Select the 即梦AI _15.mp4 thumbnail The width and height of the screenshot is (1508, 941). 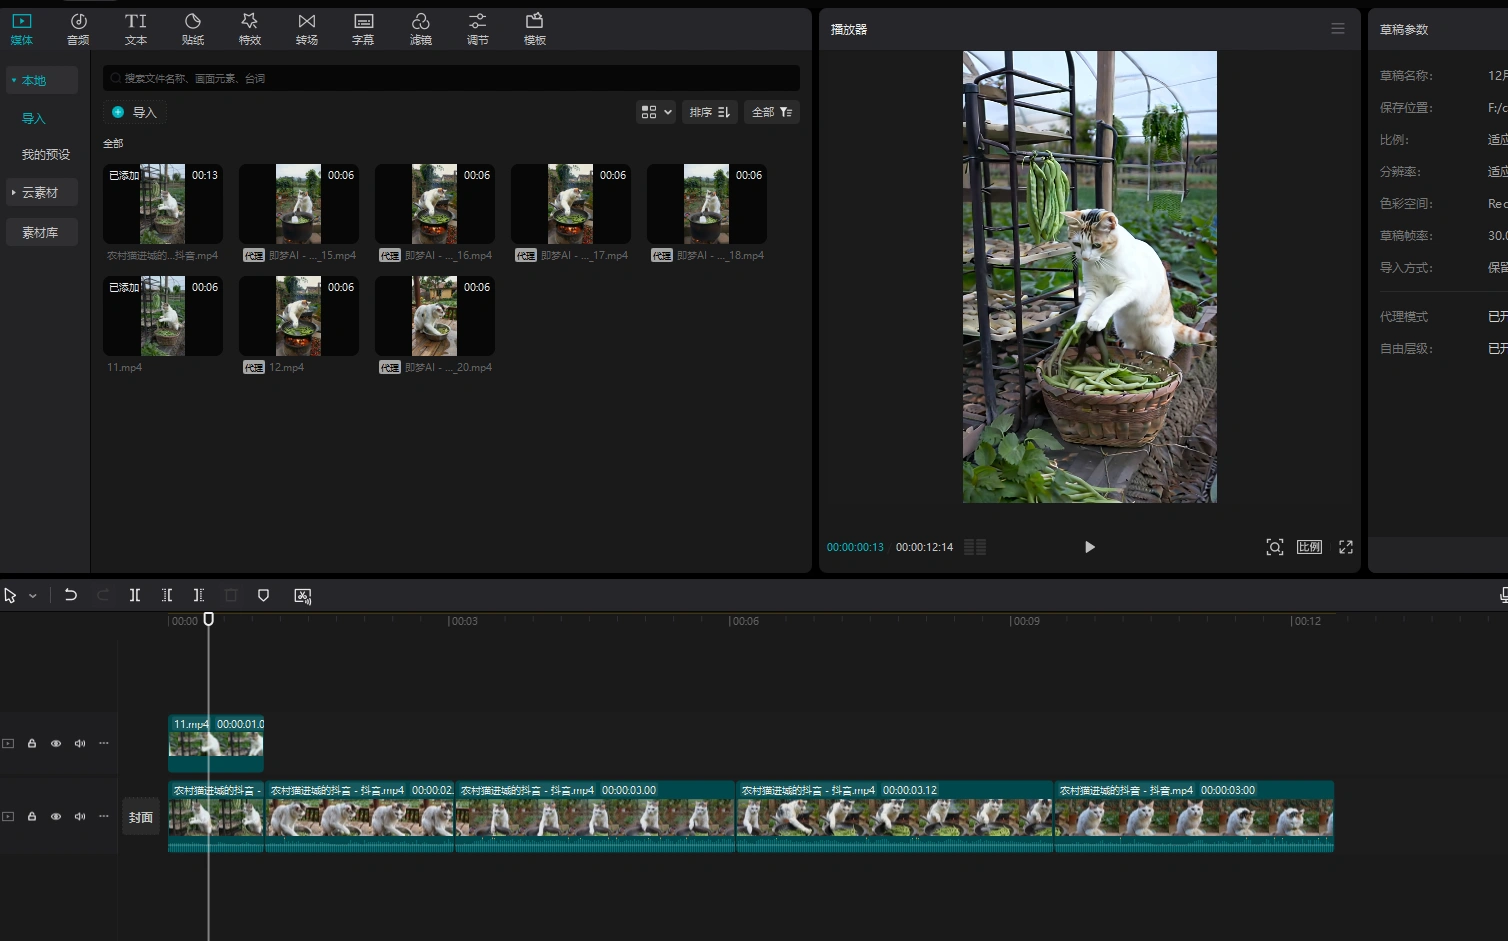(x=299, y=204)
